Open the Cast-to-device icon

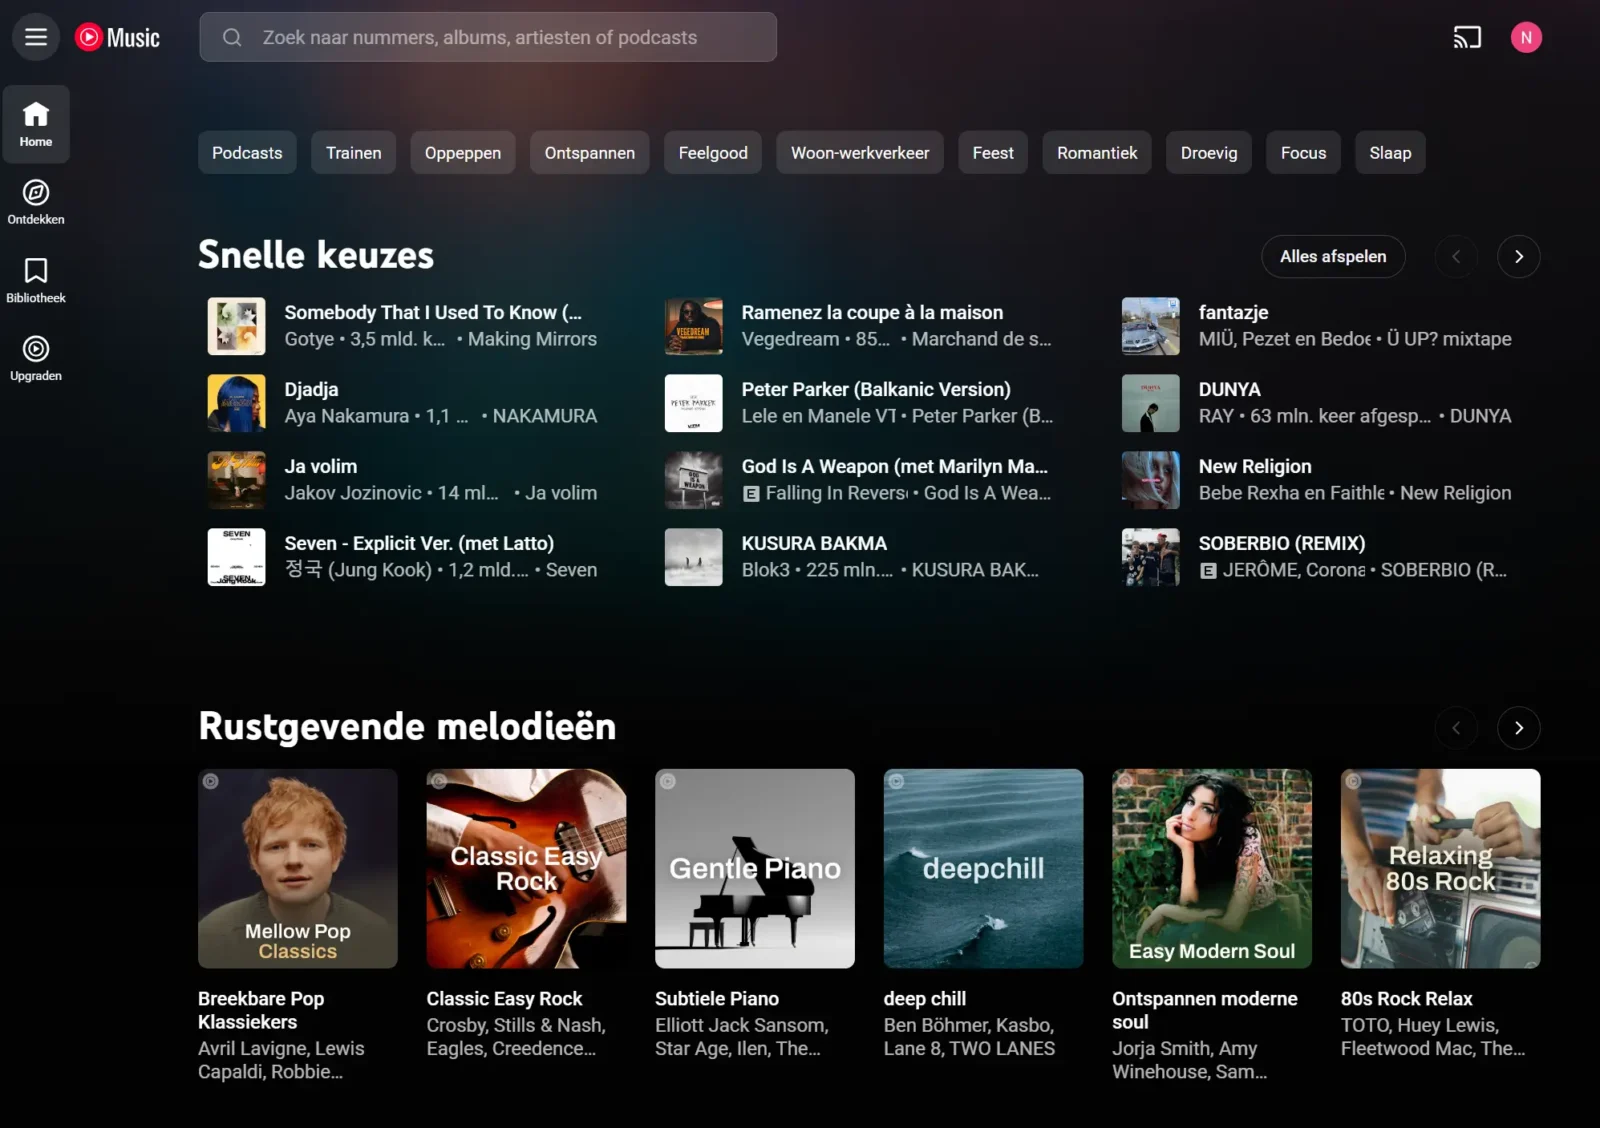(x=1467, y=37)
